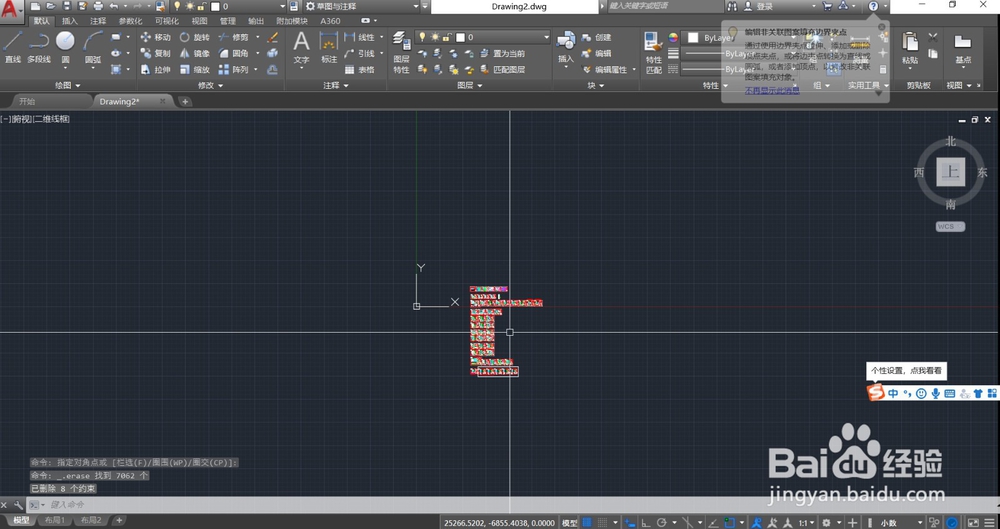The image size is (1000, 529).
Task: Select the Polyline (多段线) tool
Action: click(39, 48)
